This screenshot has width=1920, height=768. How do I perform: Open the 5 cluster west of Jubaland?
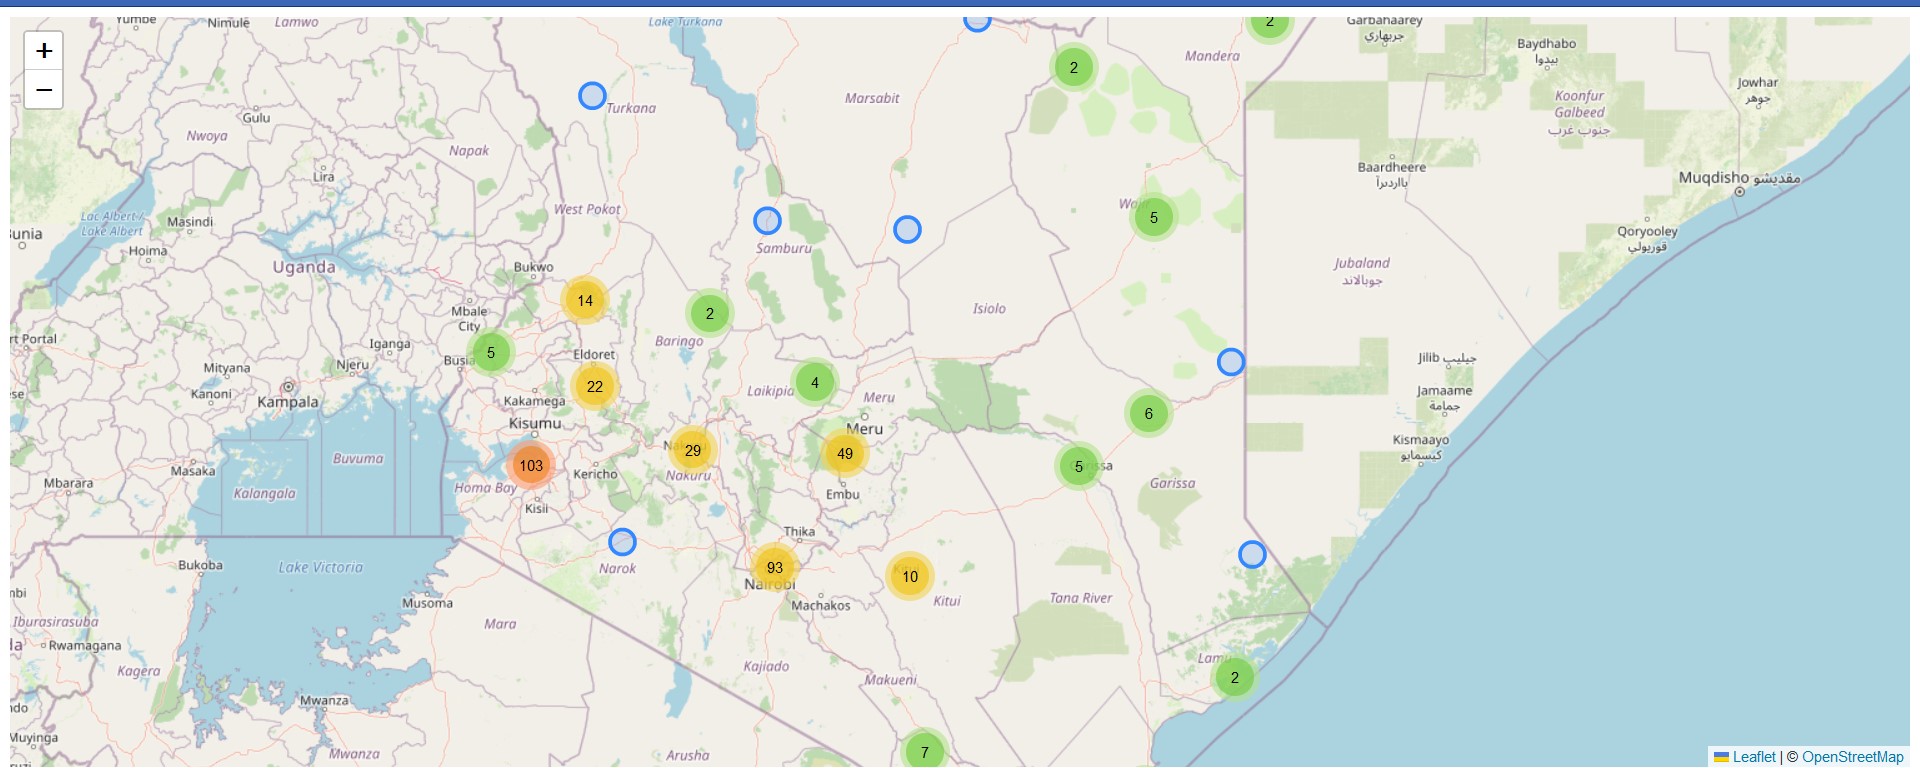pos(1154,217)
